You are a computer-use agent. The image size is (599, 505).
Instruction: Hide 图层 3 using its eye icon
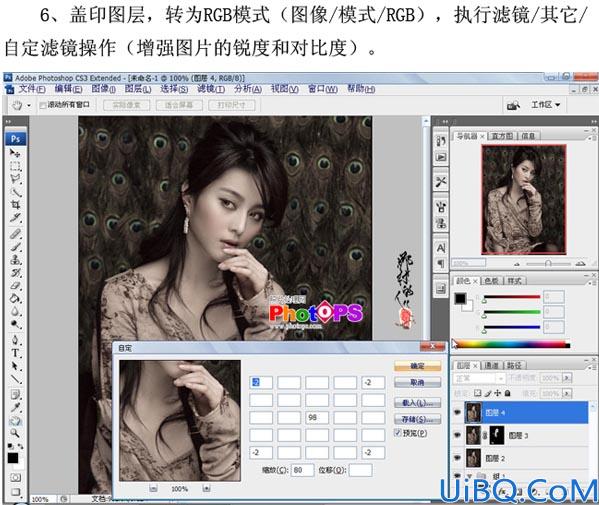point(457,435)
